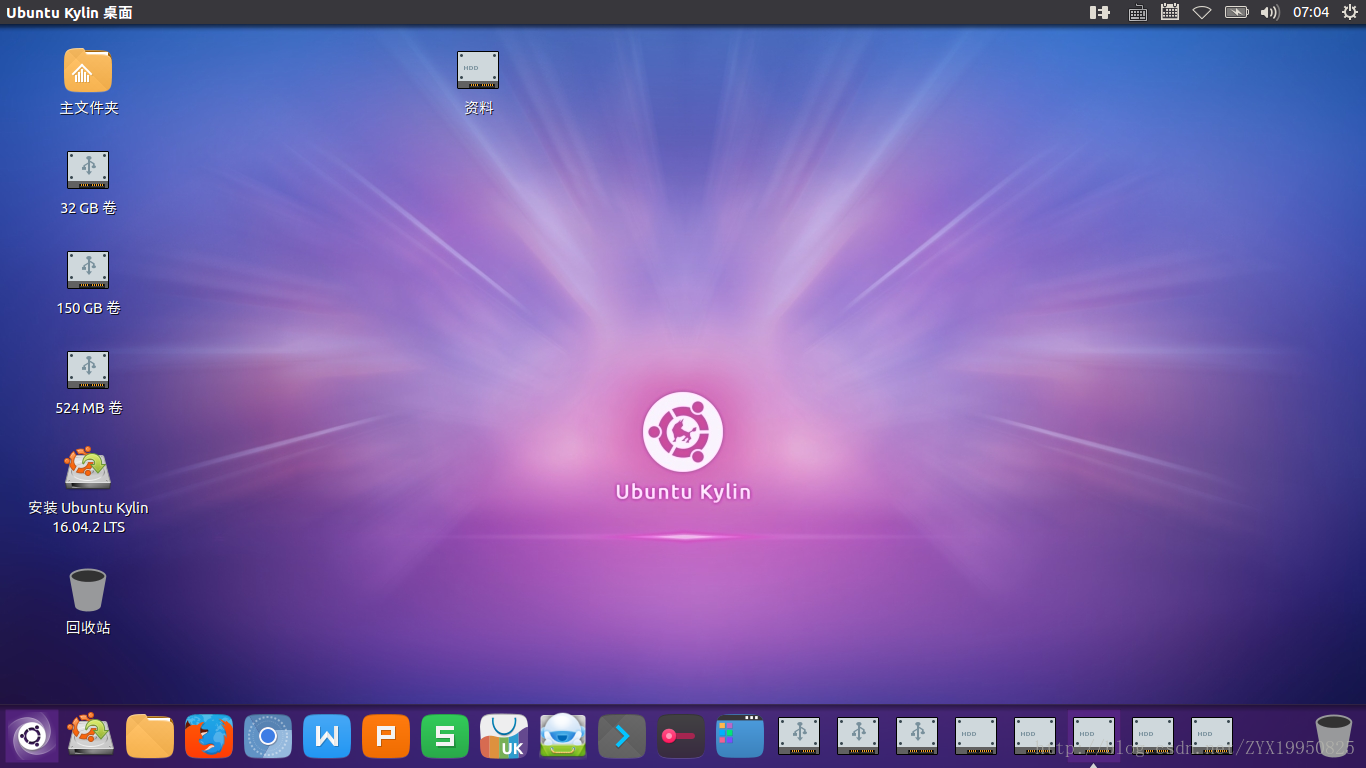Open the terminal from the dock
The height and width of the screenshot is (768, 1366).
coord(622,735)
